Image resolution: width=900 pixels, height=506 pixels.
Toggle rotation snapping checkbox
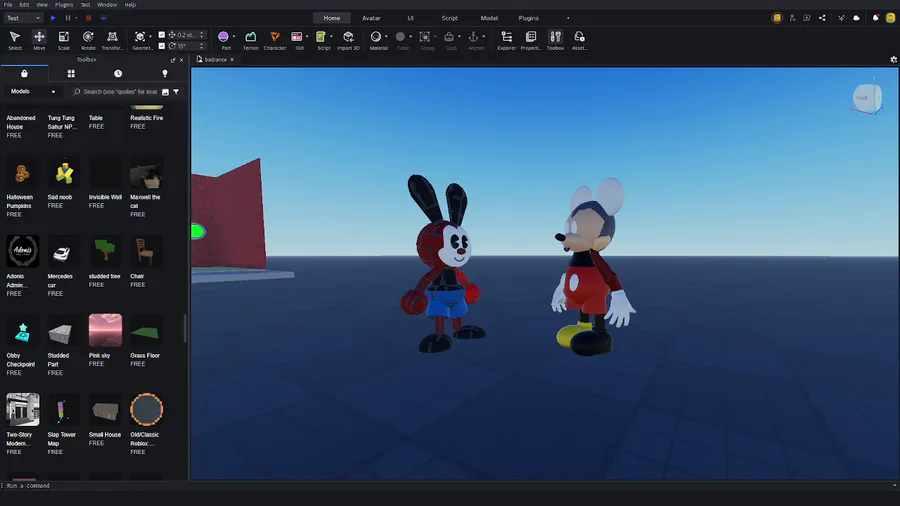pyautogui.click(x=161, y=46)
